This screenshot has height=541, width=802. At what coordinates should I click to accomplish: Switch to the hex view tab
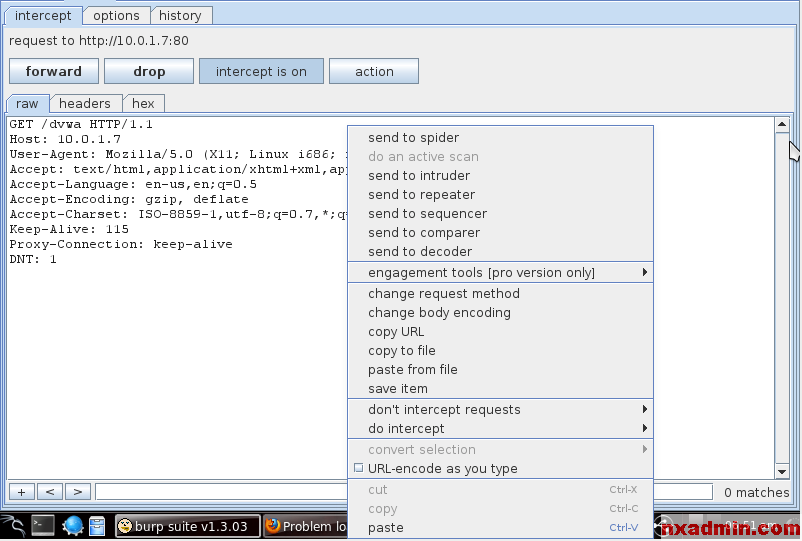143,103
